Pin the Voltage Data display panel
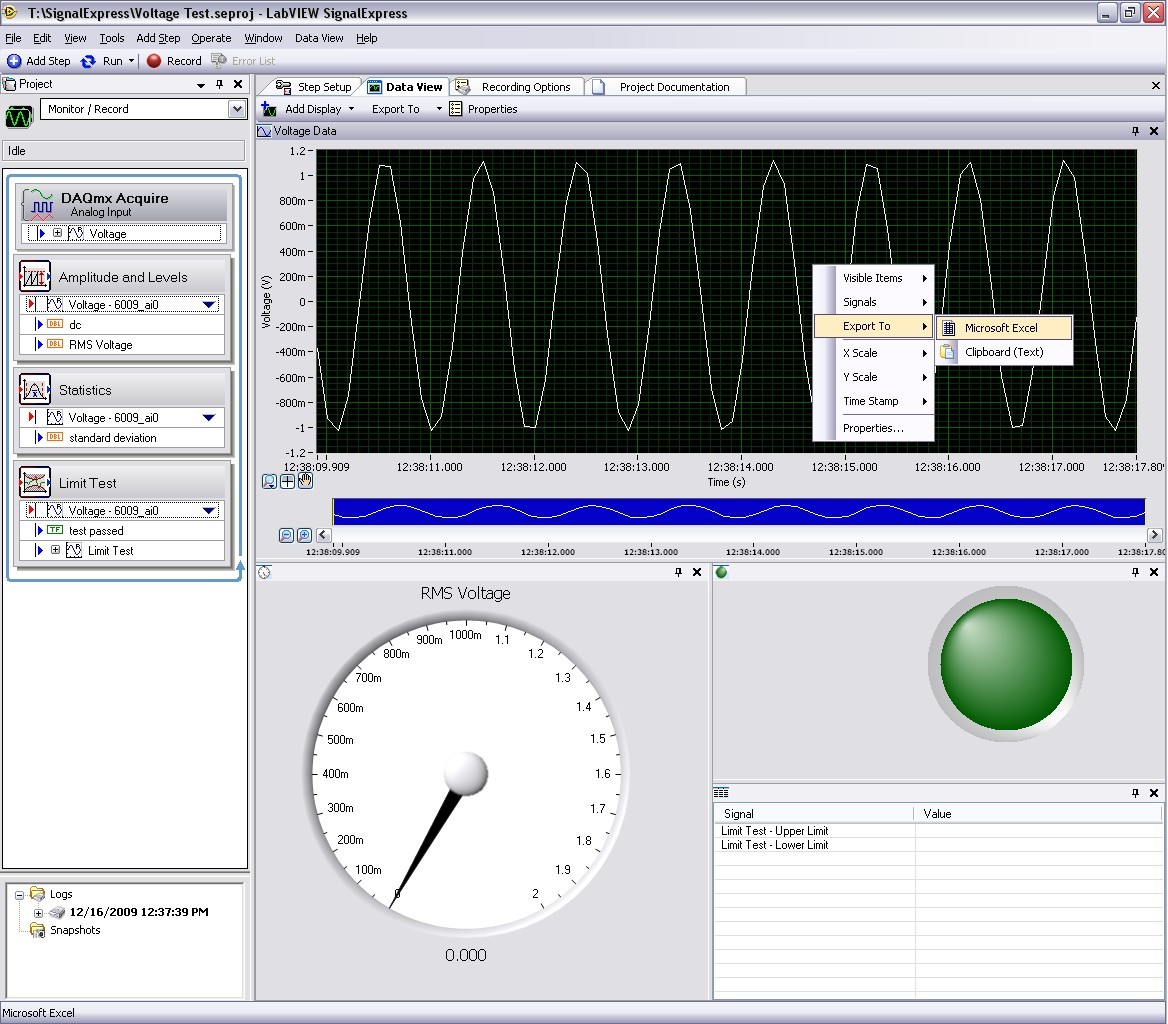 (x=1135, y=131)
